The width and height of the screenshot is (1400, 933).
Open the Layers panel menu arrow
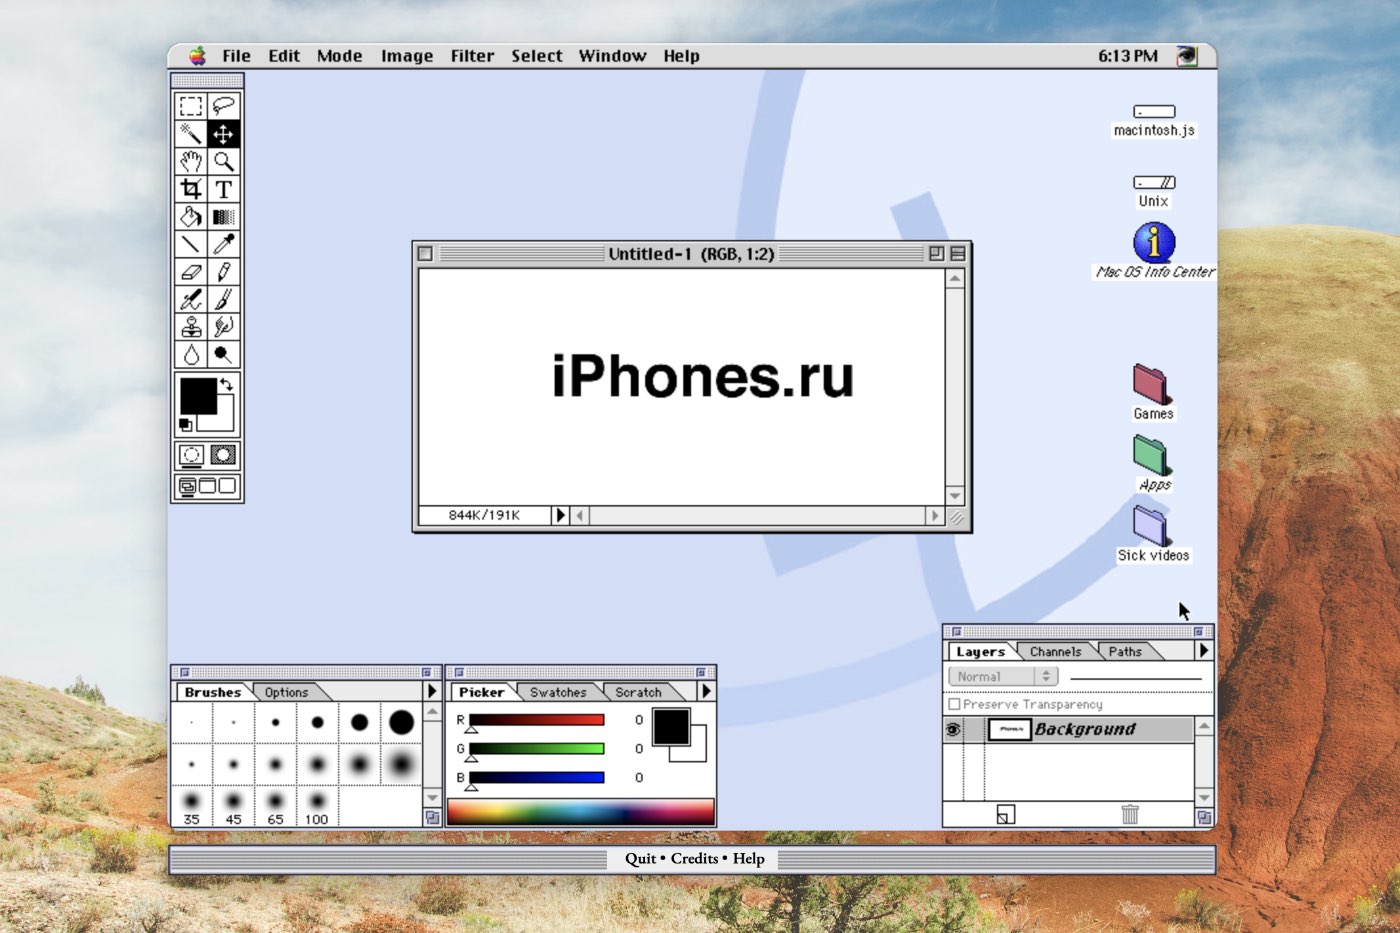(1204, 650)
